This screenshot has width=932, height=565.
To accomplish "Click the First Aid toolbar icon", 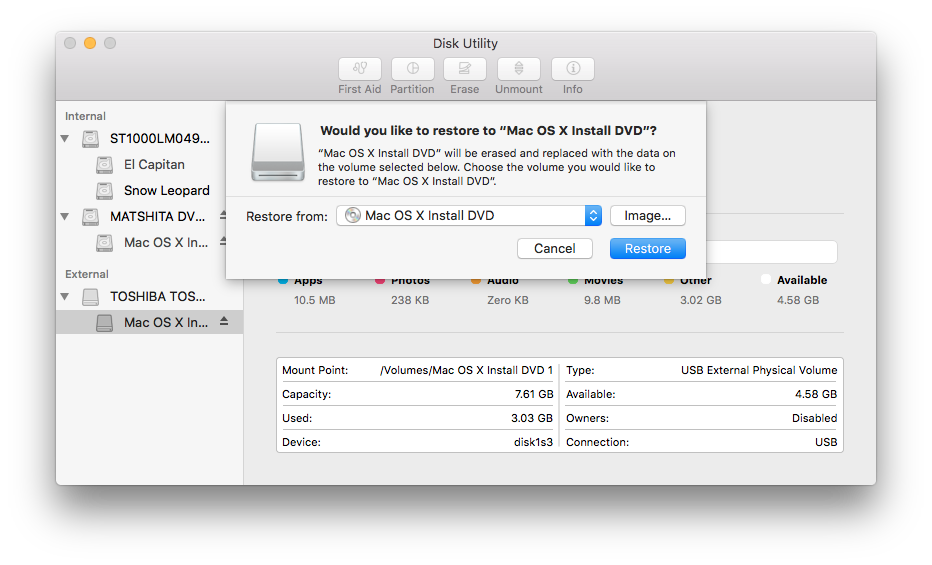I will (x=360, y=69).
